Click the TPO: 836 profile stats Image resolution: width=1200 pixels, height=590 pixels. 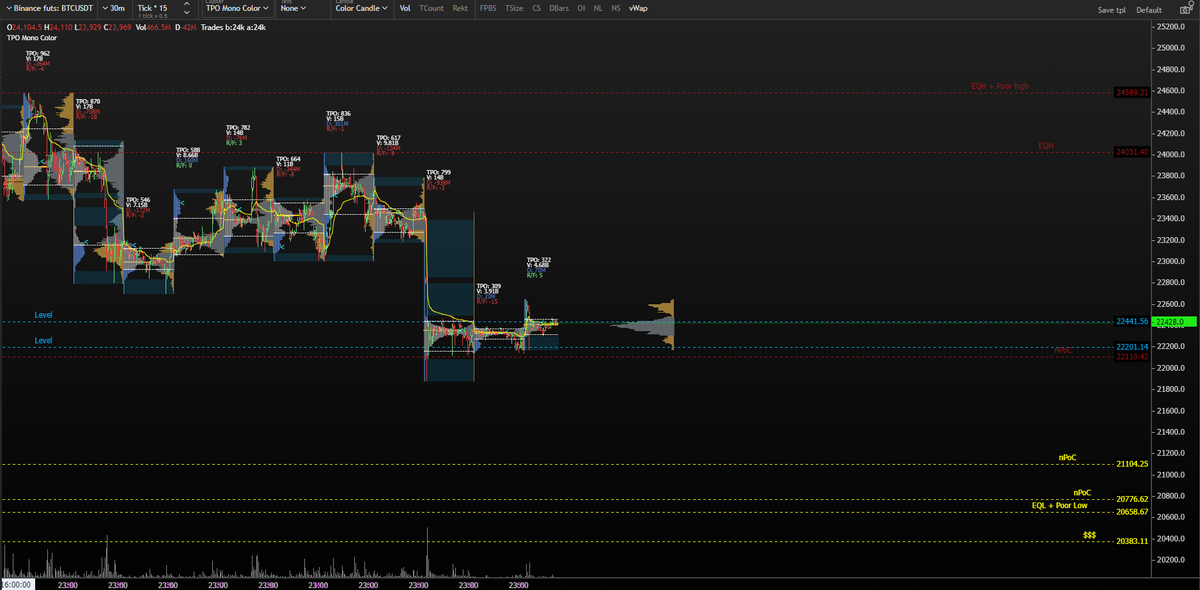339,121
